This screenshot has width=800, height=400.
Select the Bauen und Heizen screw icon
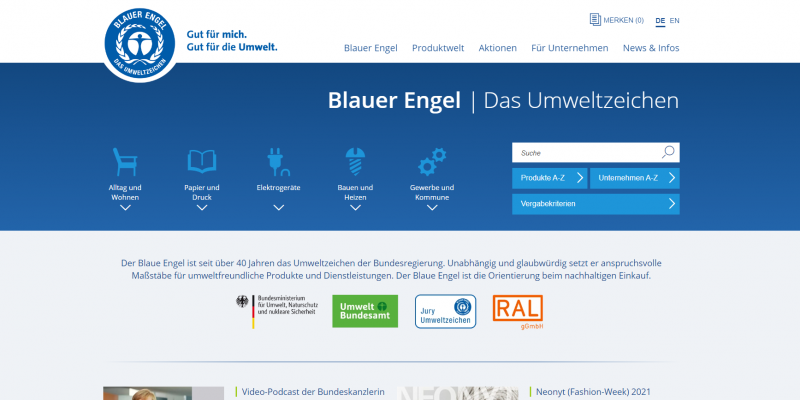[355, 162]
